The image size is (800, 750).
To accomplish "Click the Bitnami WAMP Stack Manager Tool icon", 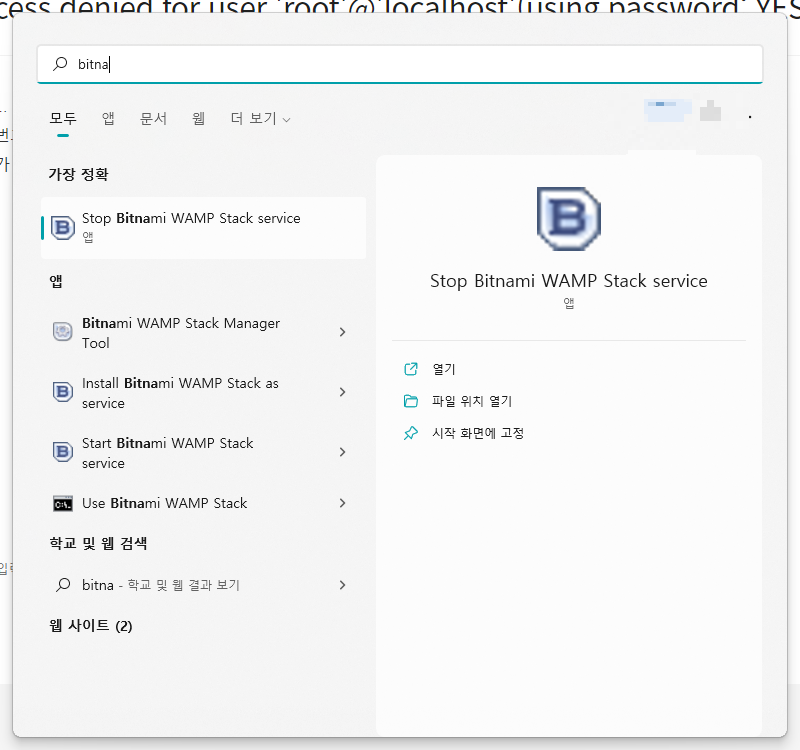I will tap(63, 332).
